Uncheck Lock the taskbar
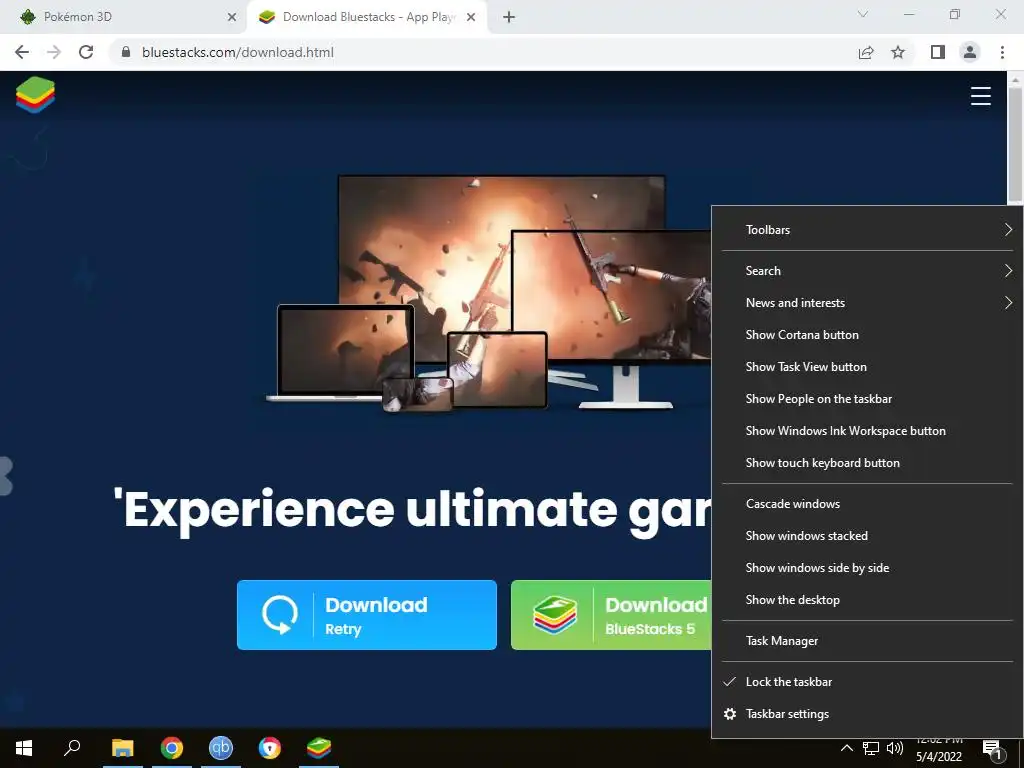Viewport: 1024px width, 768px height. click(867, 682)
